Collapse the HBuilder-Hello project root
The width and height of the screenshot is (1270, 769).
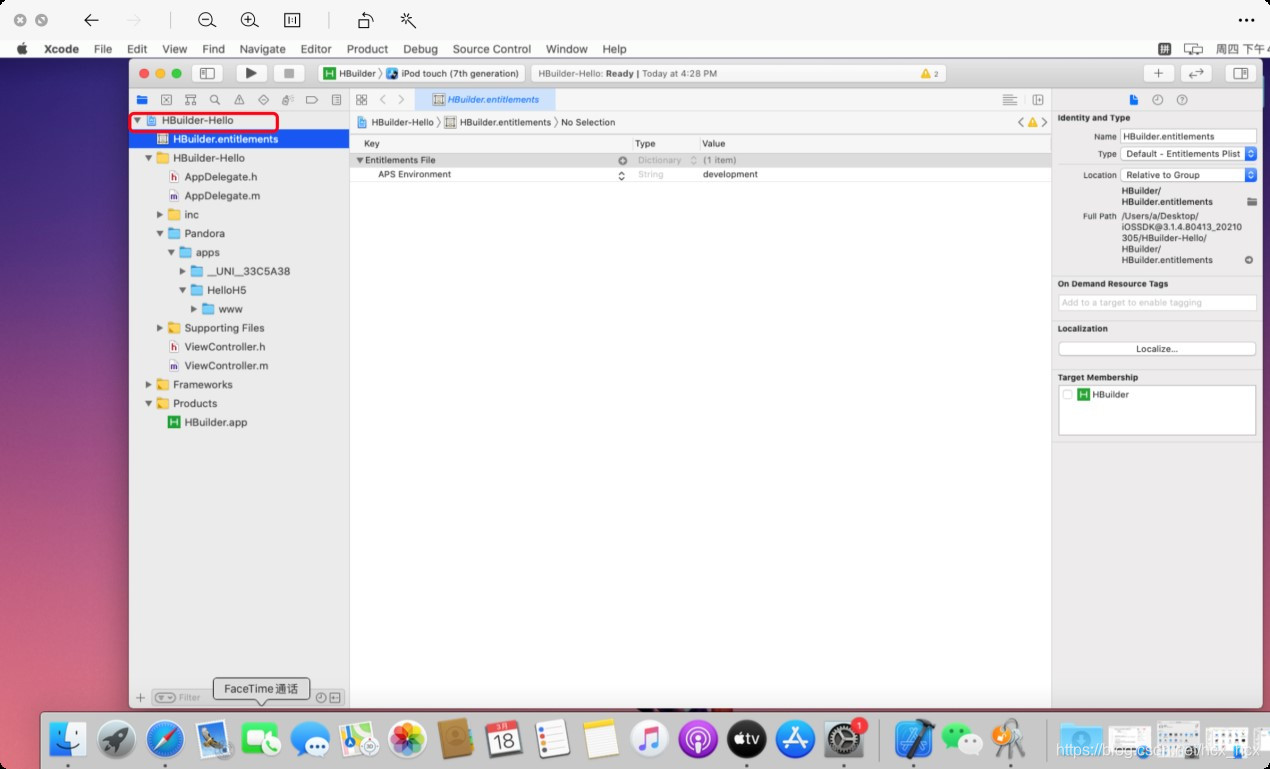point(137,120)
